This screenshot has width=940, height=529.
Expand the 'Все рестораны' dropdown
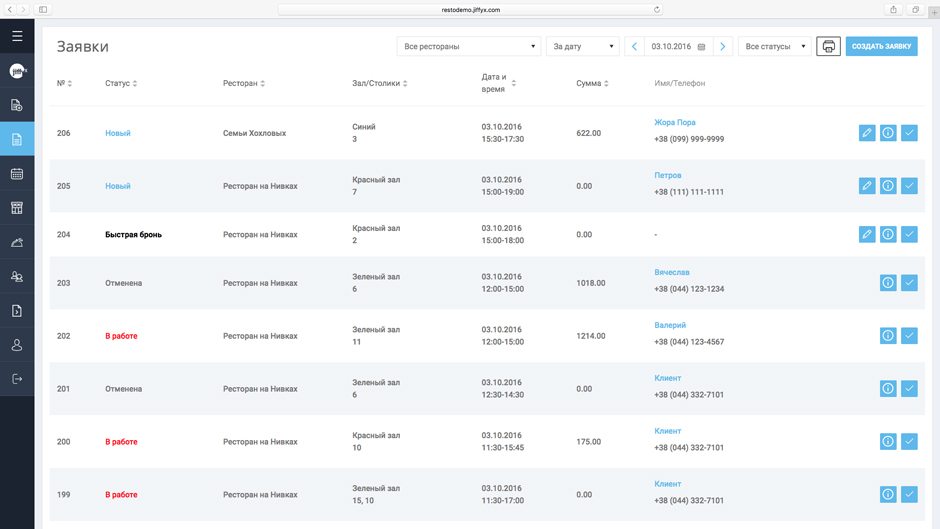tap(468, 47)
